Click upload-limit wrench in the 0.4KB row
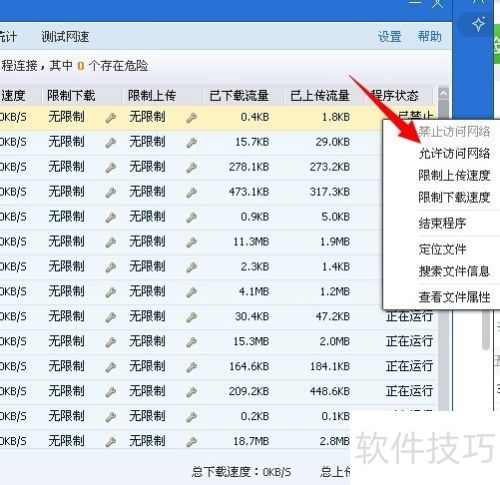This screenshot has width=500, height=485. (x=191, y=118)
